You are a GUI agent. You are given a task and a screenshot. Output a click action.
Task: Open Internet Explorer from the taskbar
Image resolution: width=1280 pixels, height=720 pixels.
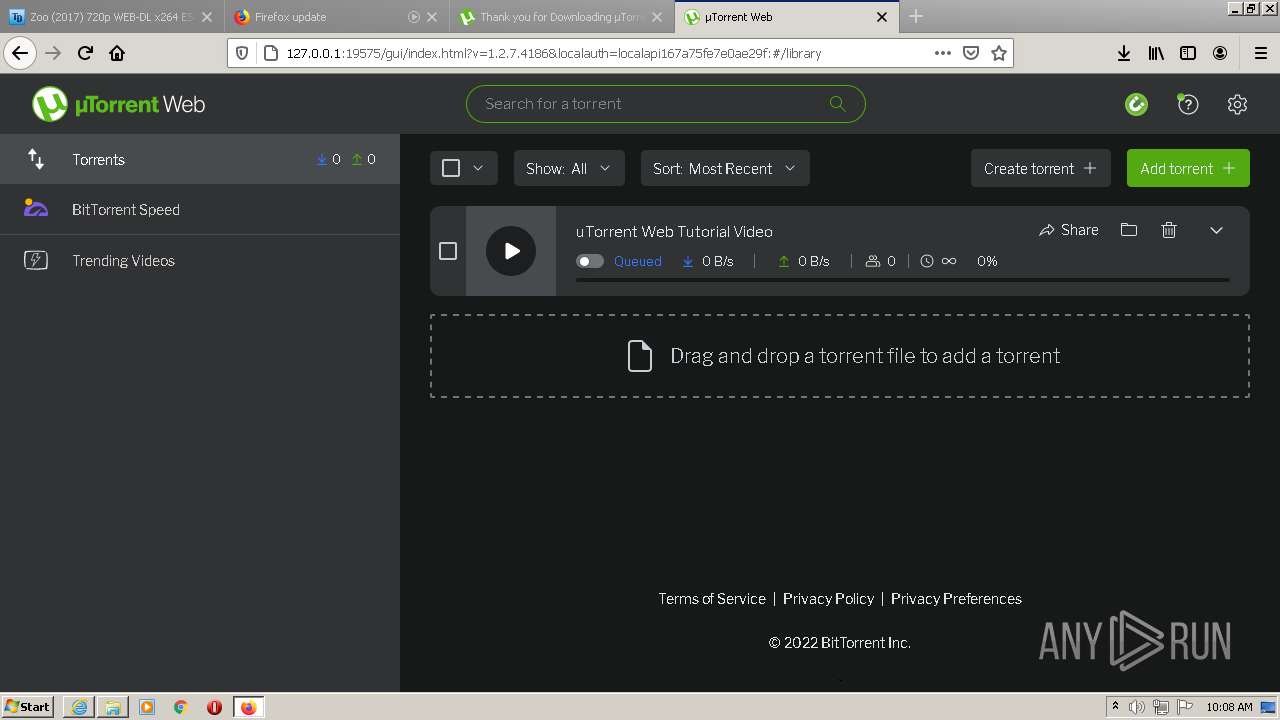click(79, 707)
